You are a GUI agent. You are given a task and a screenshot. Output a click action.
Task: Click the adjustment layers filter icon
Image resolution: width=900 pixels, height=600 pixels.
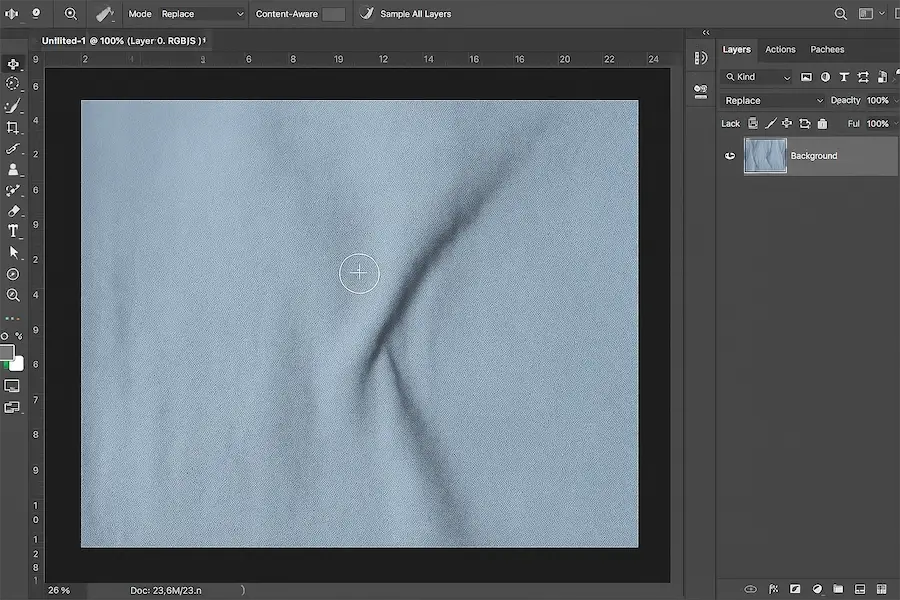[x=824, y=76]
